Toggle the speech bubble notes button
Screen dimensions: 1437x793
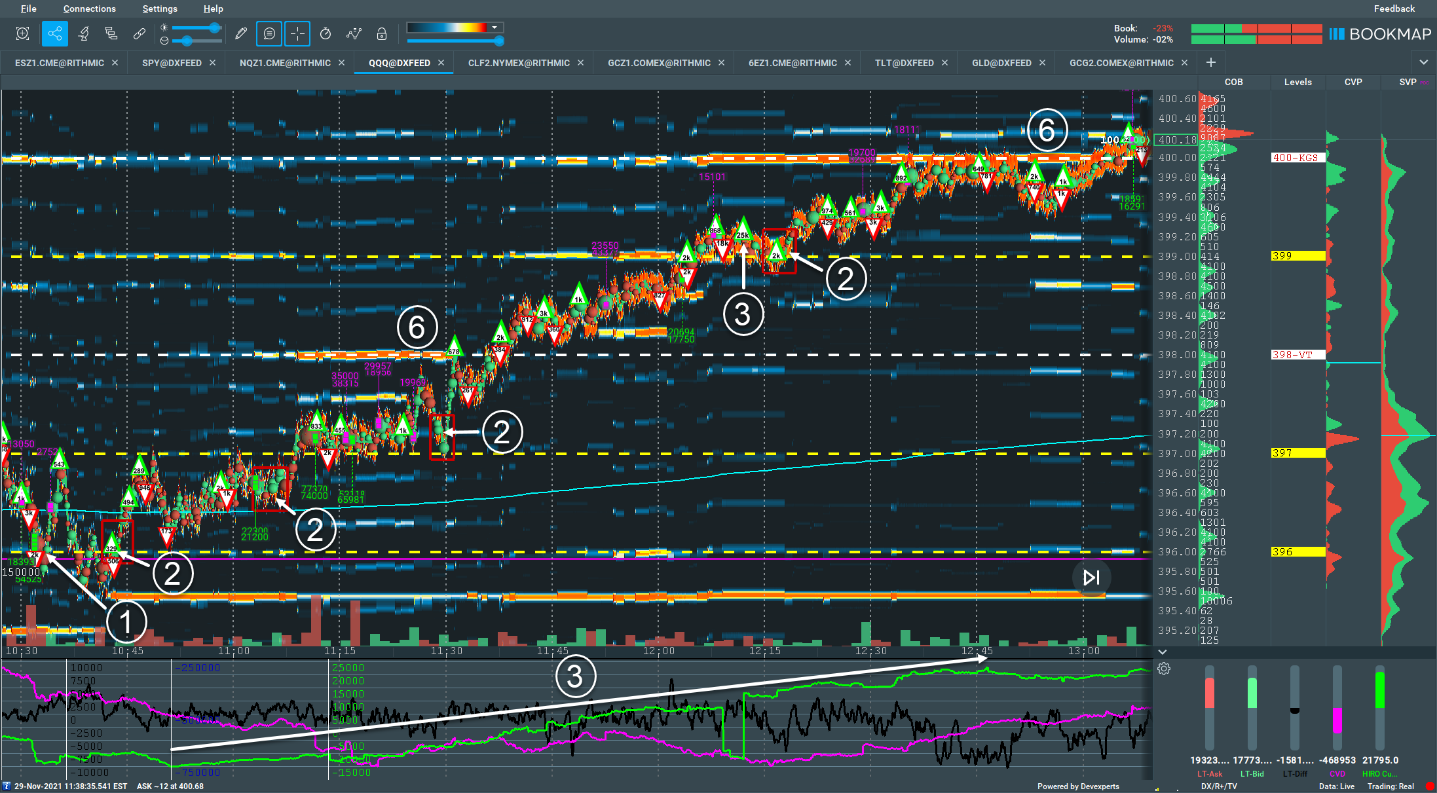click(269, 33)
